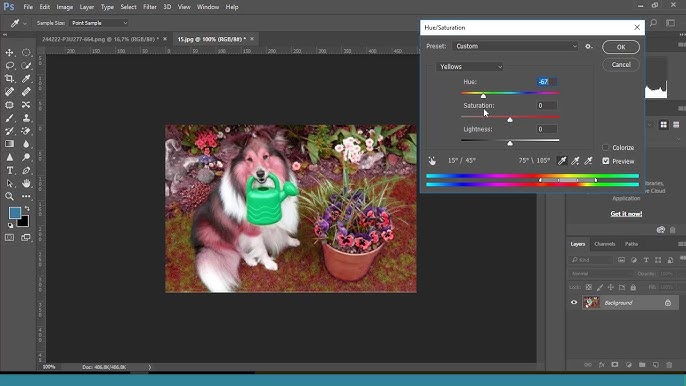Image resolution: width=686 pixels, height=386 pixels.
Task: Expand the status bar info arrow
Action: coord(150,367)
